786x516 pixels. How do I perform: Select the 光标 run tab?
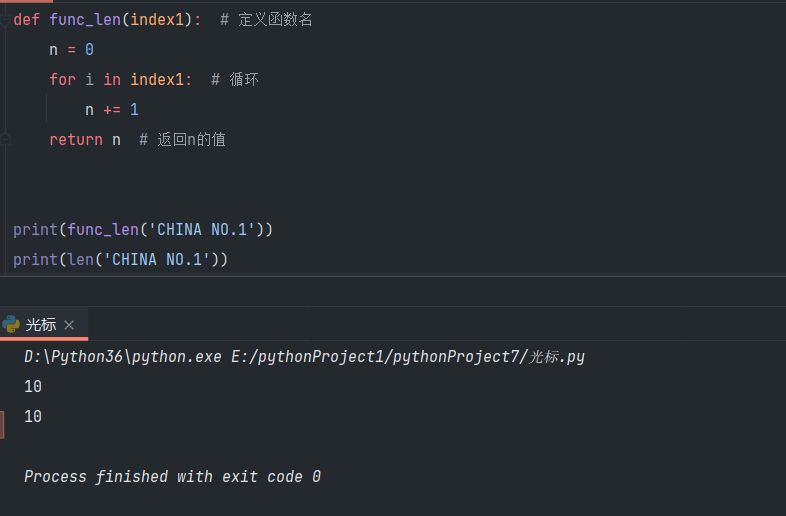point(41,325)
